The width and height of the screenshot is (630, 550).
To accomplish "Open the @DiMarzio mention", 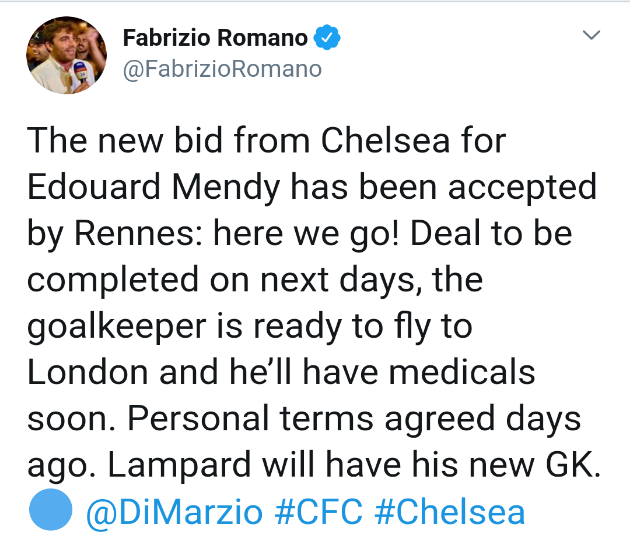I will [x=174, y=512].
